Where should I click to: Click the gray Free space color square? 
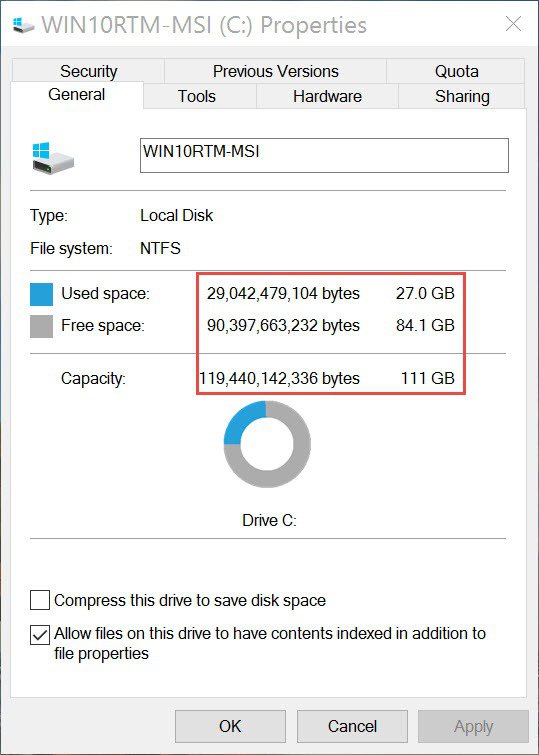tap(41, 326)
